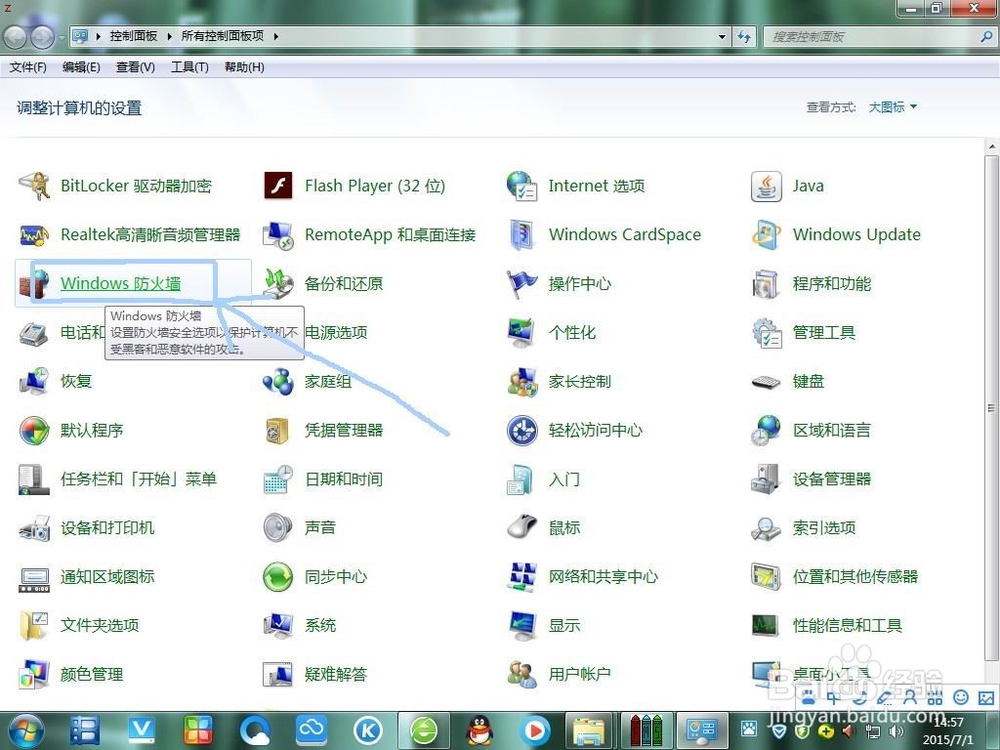Viewport: 1000px width, 750px height.
Task: Launch QQ from the taskbar
Action: pyautogui.click(x=479, y=731)
